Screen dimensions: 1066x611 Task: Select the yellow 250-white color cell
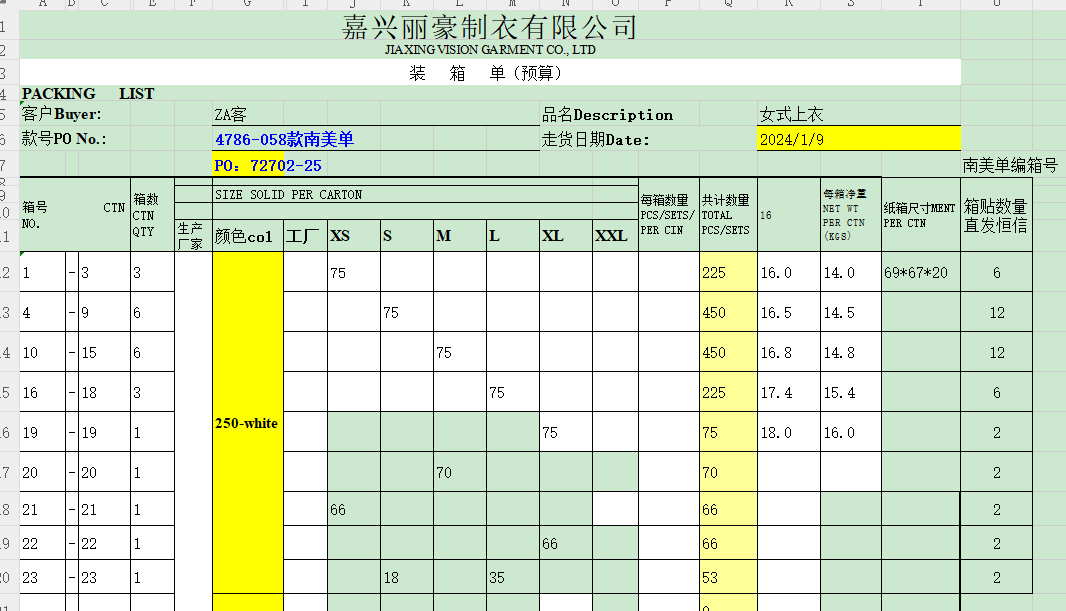click(x=247, y=423)
